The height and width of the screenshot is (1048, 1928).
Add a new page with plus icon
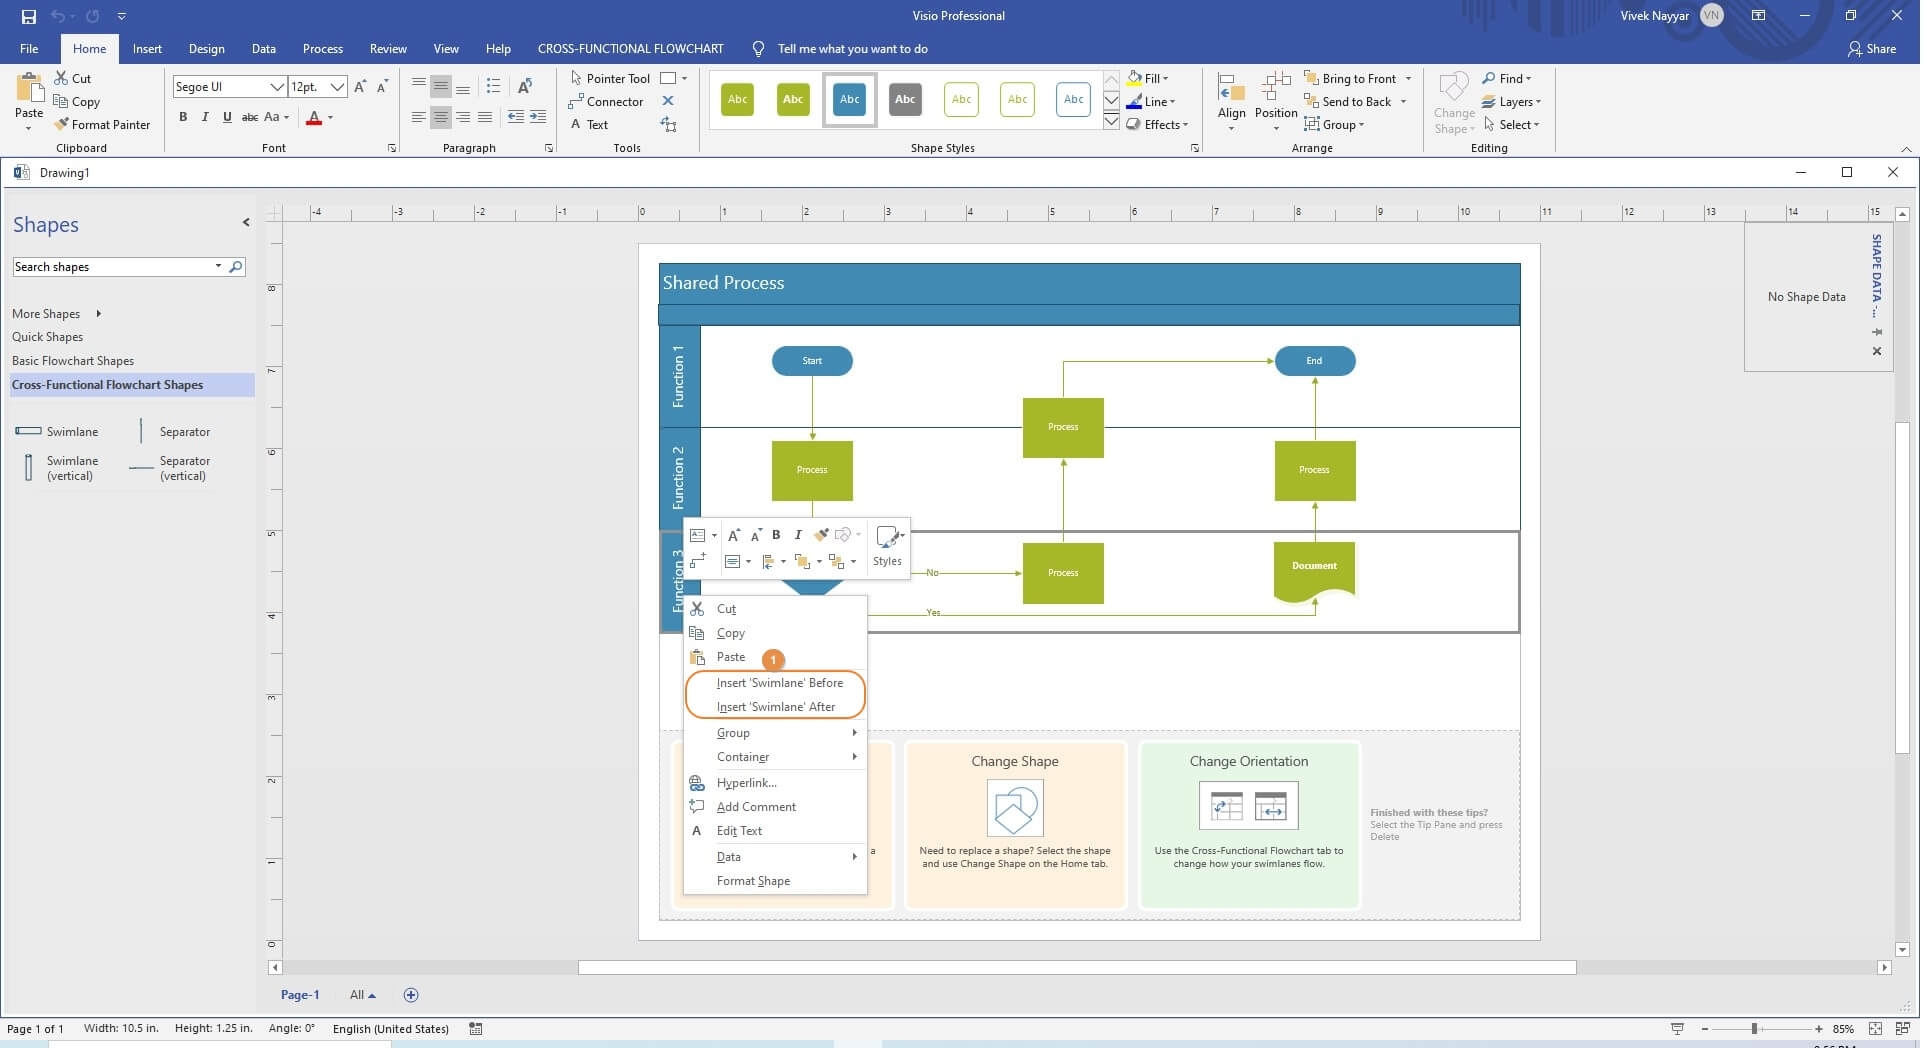(x=411, y=995)
